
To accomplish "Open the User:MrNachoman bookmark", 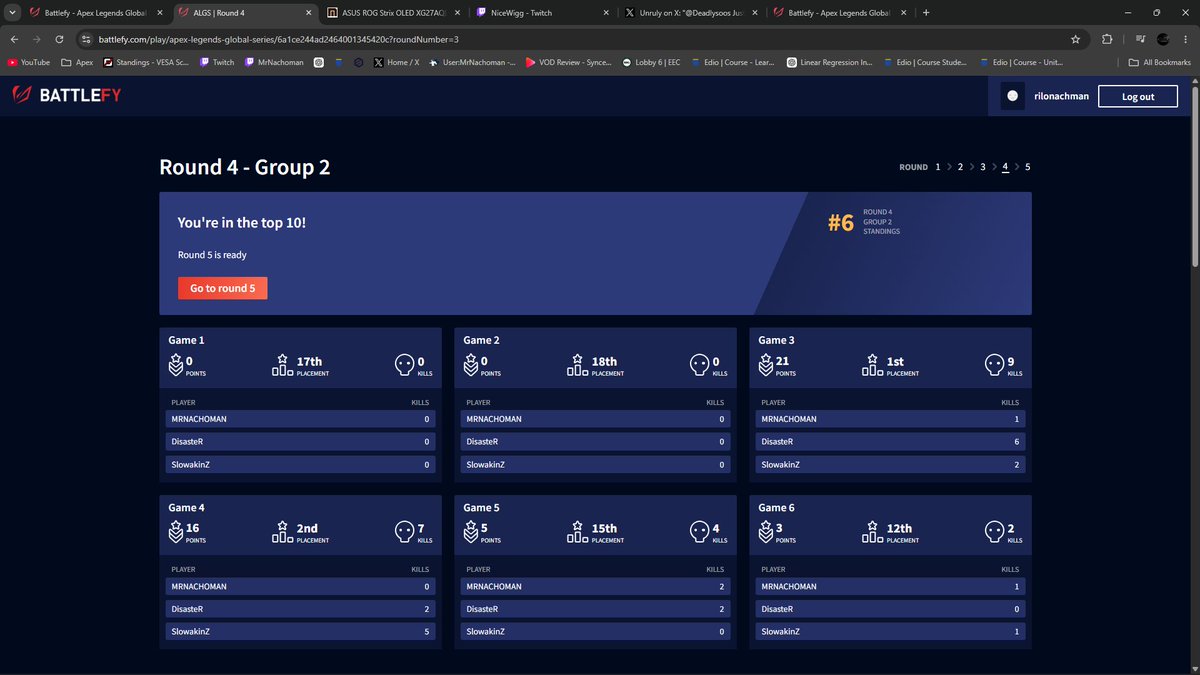I will [x=472, y=62].
